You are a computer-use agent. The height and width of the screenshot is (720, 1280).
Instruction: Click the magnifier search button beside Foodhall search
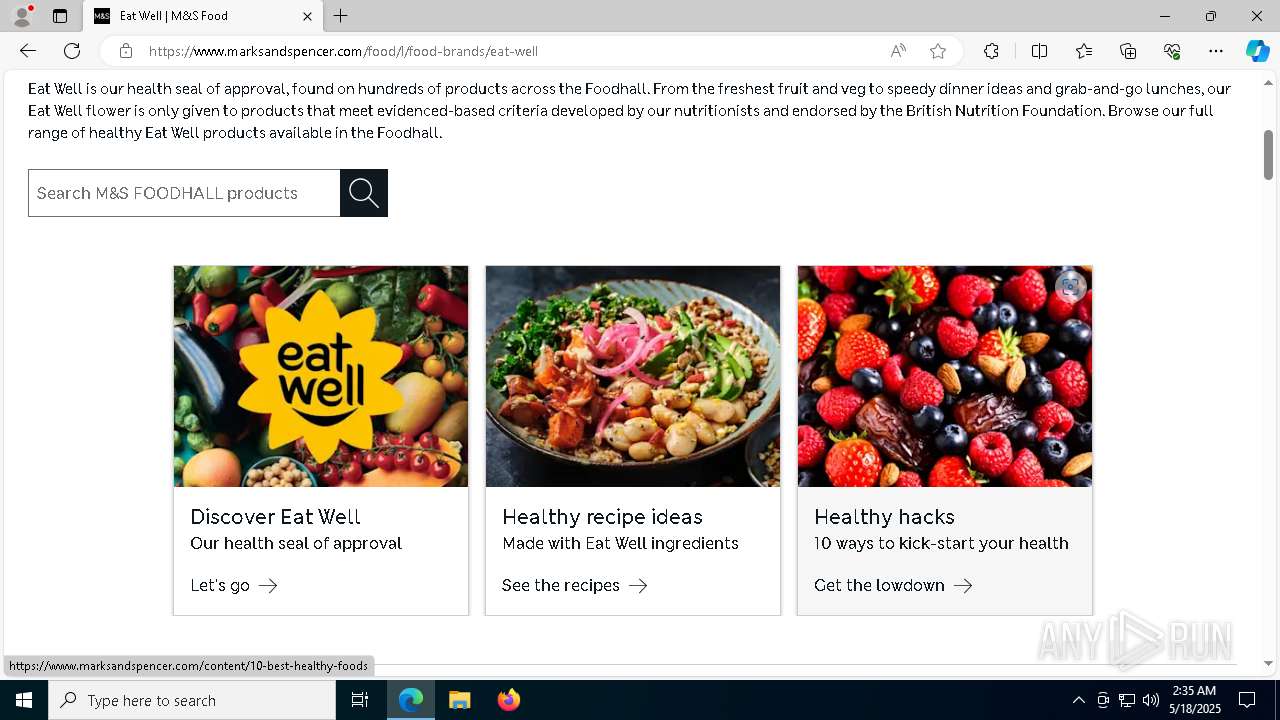point(364,193)
